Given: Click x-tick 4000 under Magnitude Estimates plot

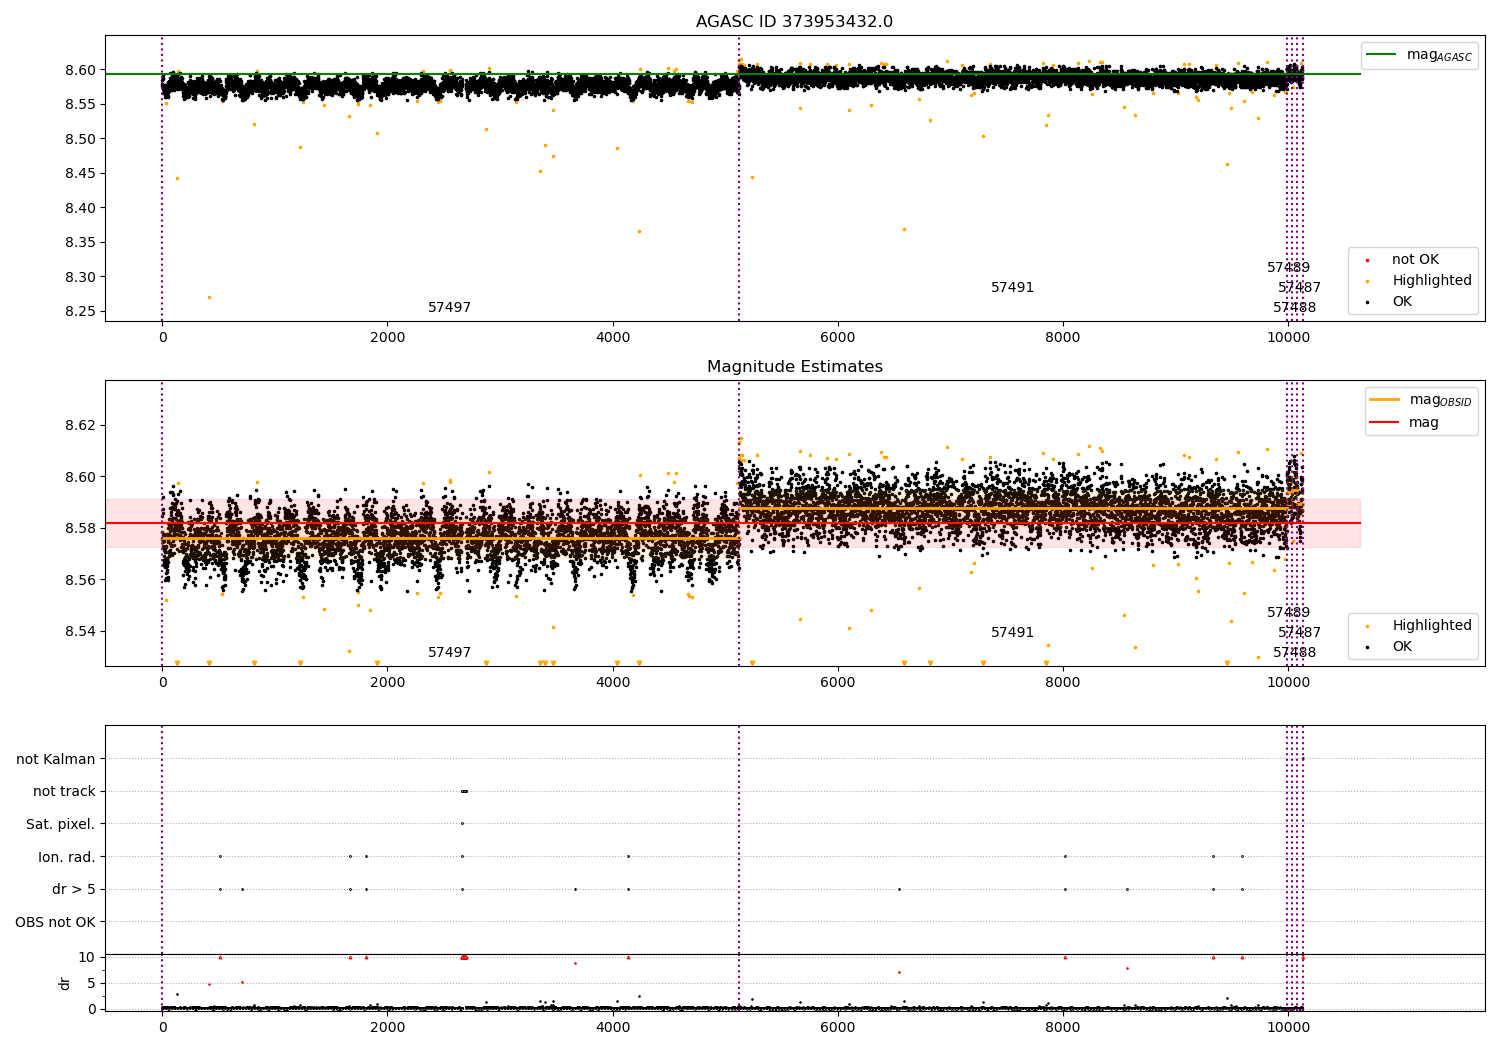Looking at the screenshot, I should [x=612, y=683].
